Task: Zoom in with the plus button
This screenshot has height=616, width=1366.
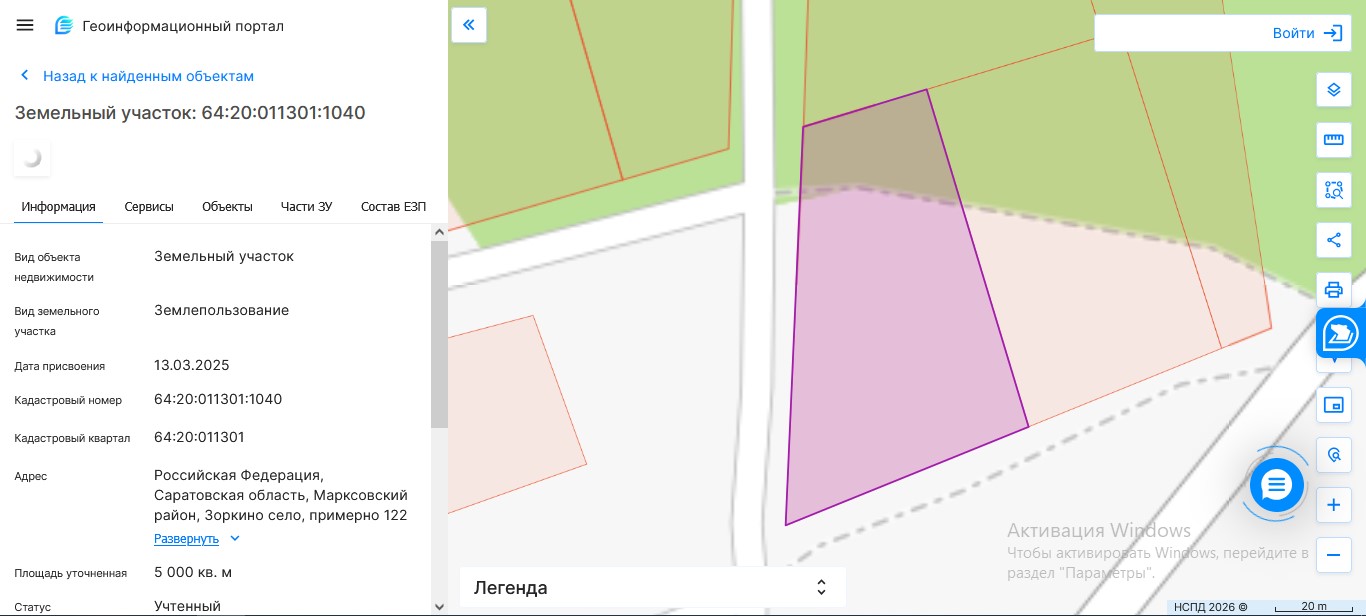Action: 1333,505
